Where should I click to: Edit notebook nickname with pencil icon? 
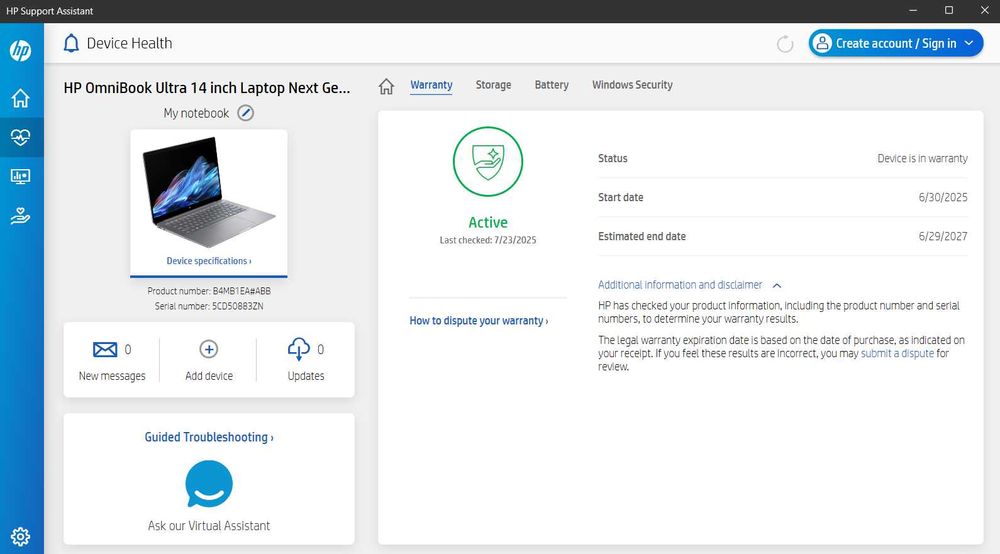point(246,113)
